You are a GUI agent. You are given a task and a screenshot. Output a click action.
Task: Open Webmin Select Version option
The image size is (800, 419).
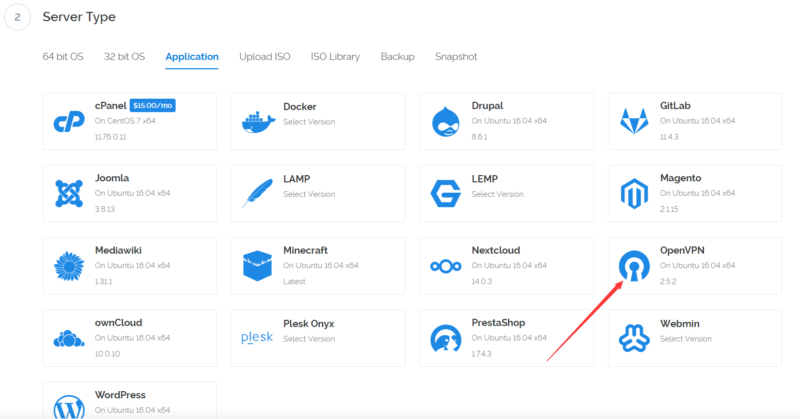685,338
